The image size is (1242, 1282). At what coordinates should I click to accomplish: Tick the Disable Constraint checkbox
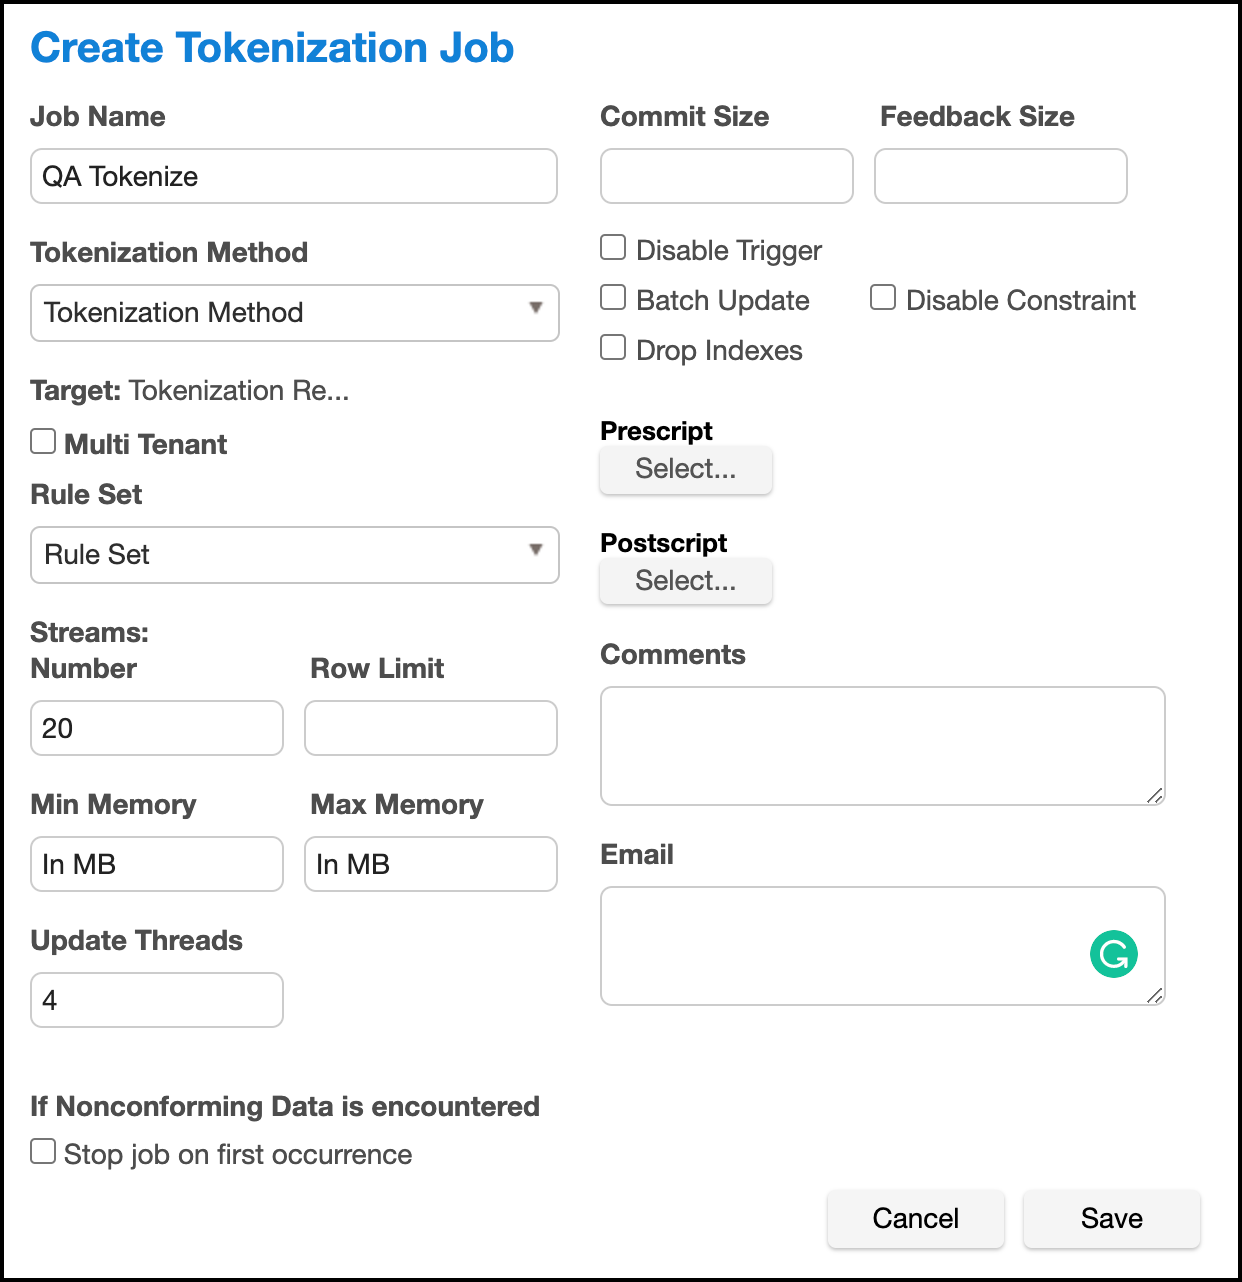883,298
